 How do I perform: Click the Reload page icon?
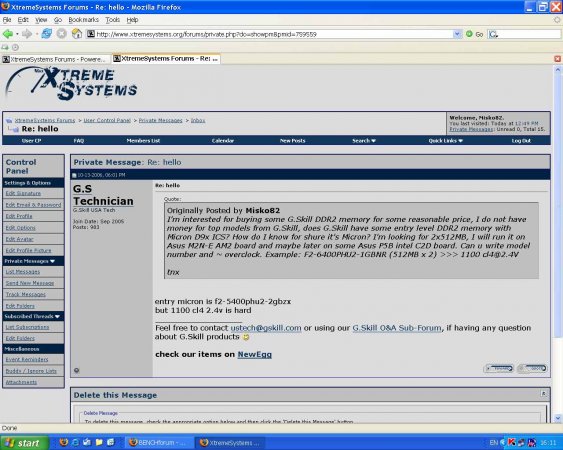(47, 34)
